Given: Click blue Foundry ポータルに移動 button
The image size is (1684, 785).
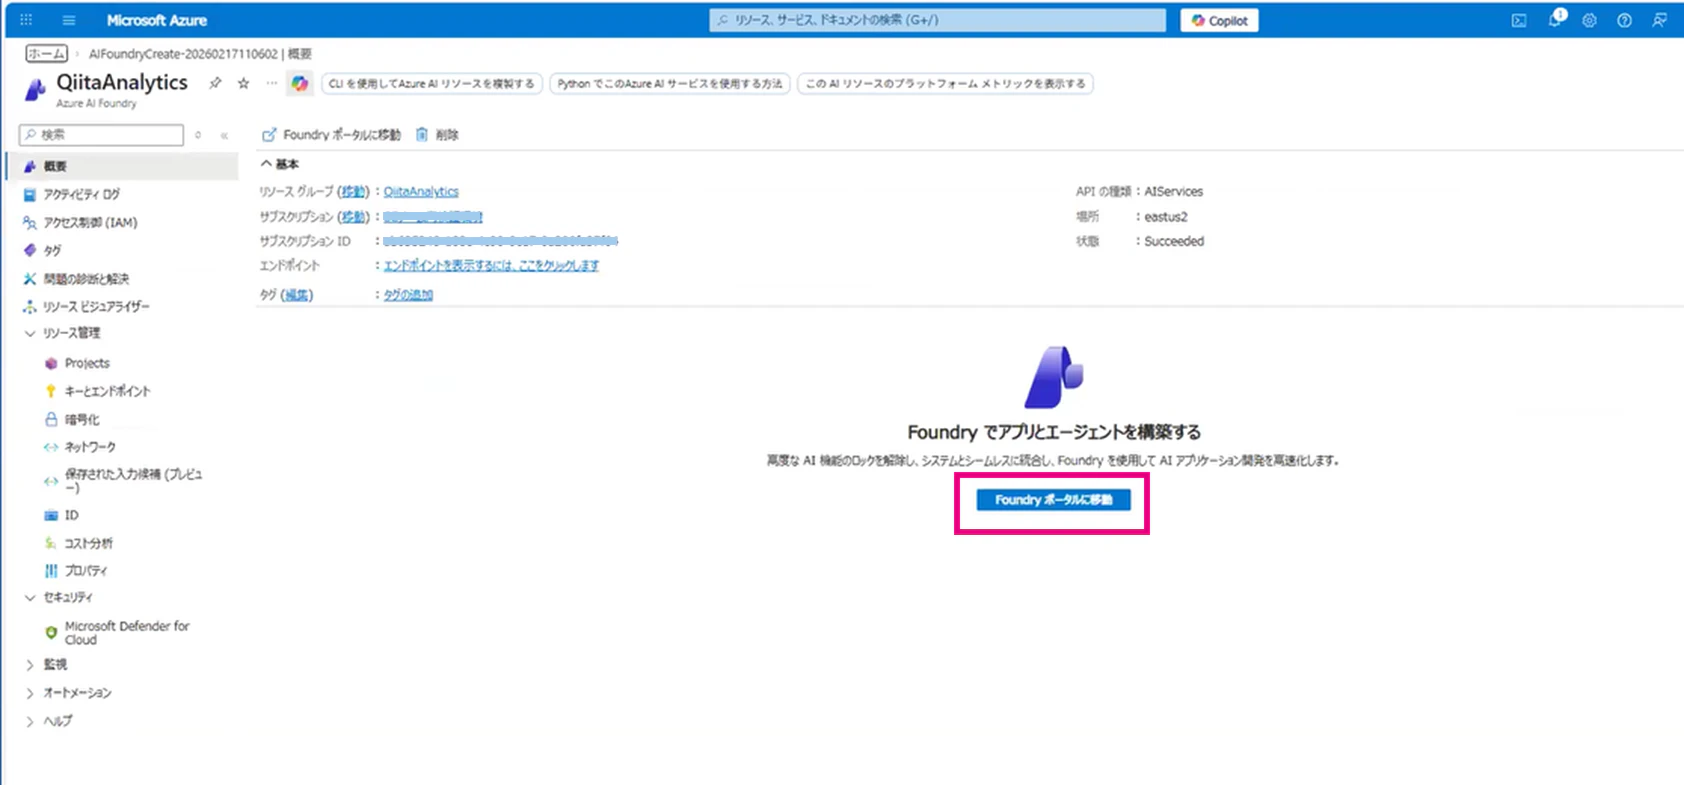Looking at the screenshot, I should click(x=1053, y=500).
